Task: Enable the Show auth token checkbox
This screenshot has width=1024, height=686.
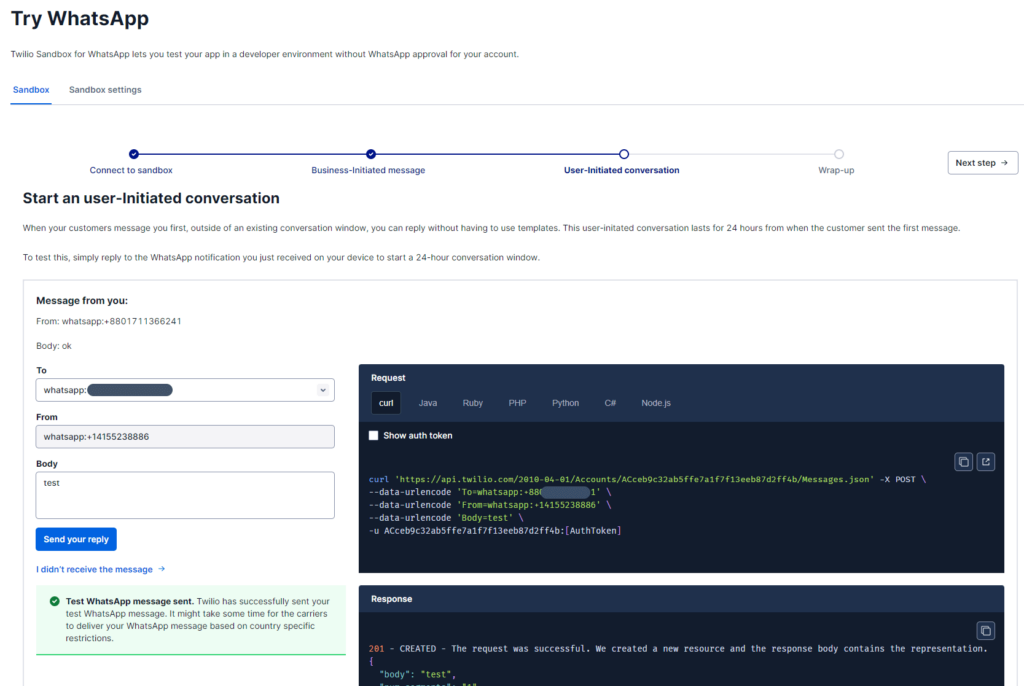Action: click(374, 436)
